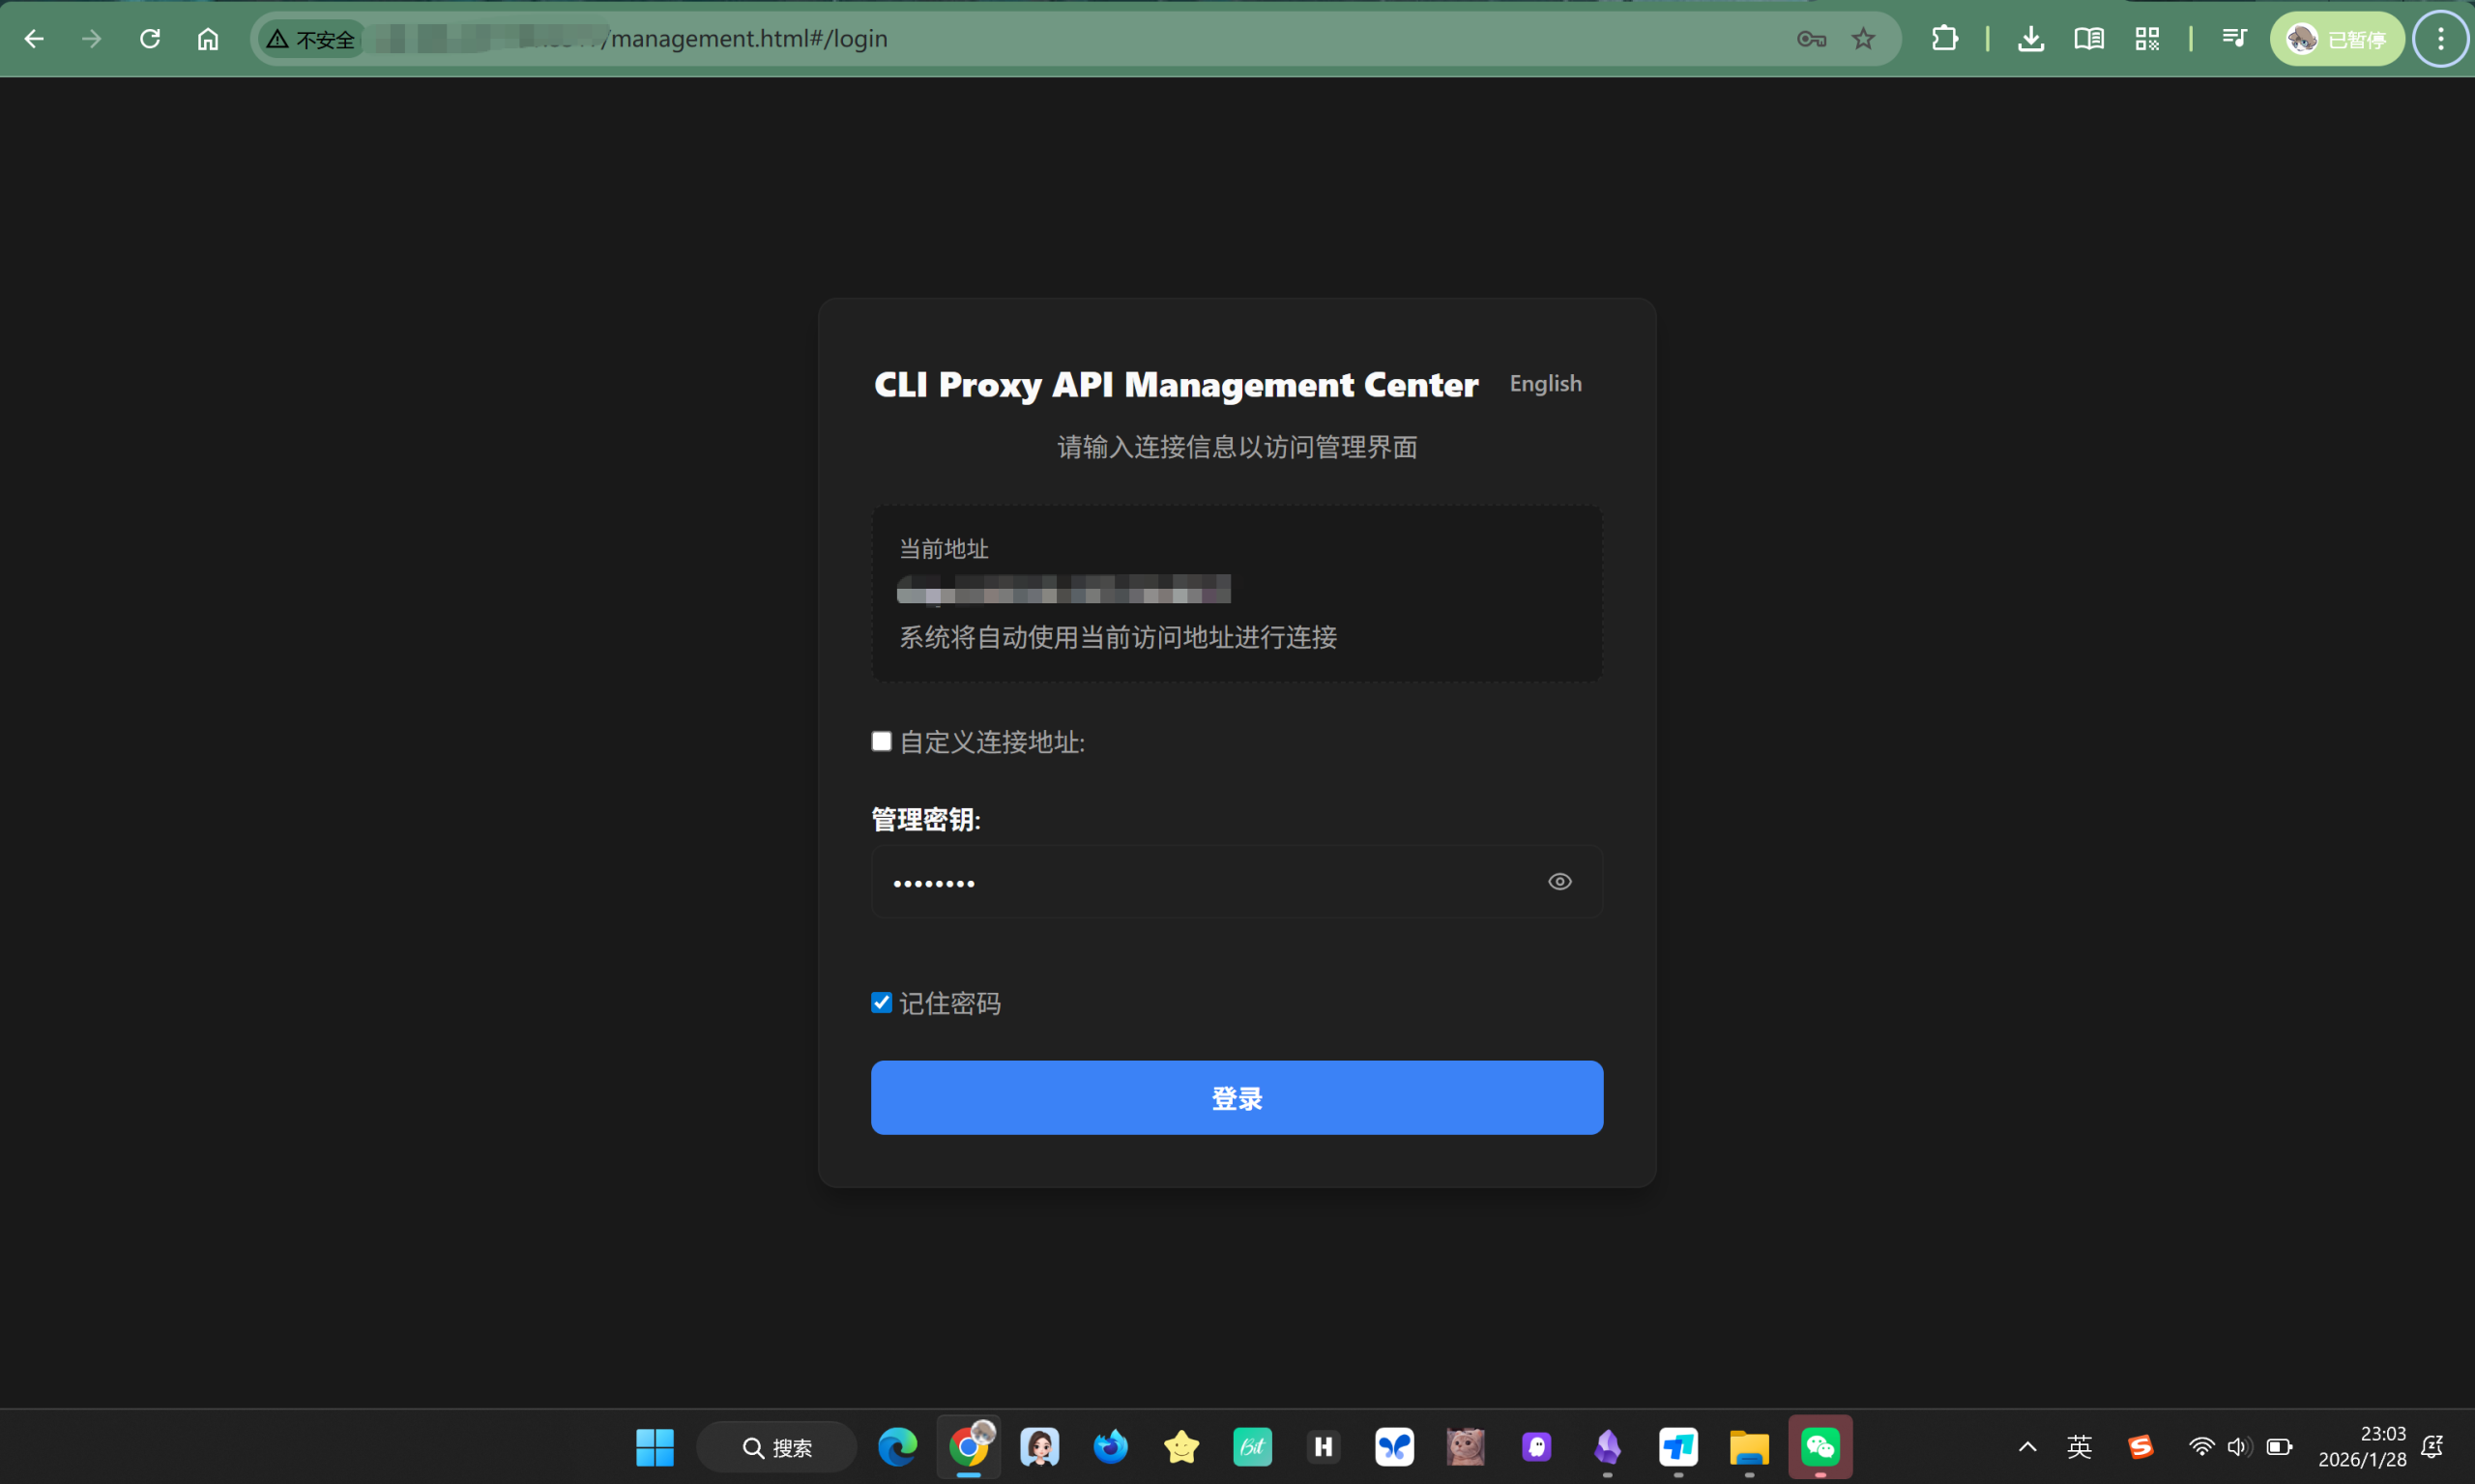Image resolution: width=2475 pixels, height=1484 pixels.
Task: Open the media control playlist icon
Action: point(2234,39)
